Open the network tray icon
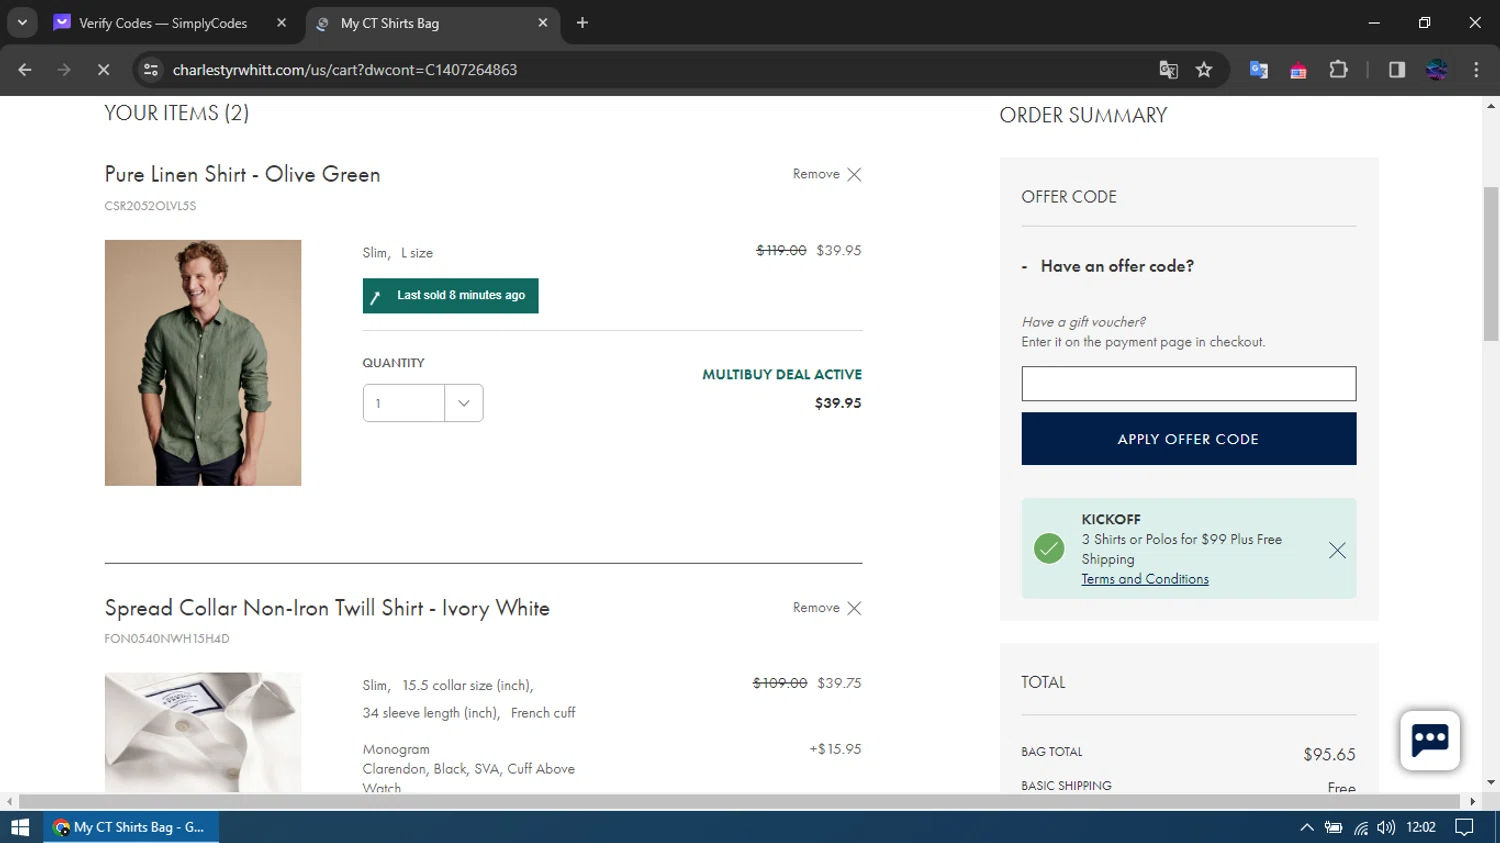The image size is (1500, 843). click(1360, 827)
